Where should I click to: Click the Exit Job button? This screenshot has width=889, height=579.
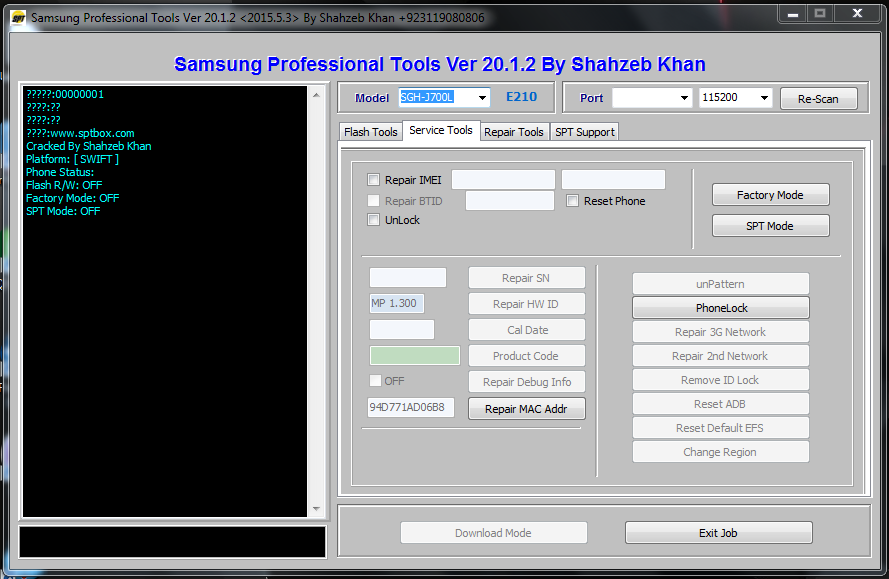click(x=718, y=532)
